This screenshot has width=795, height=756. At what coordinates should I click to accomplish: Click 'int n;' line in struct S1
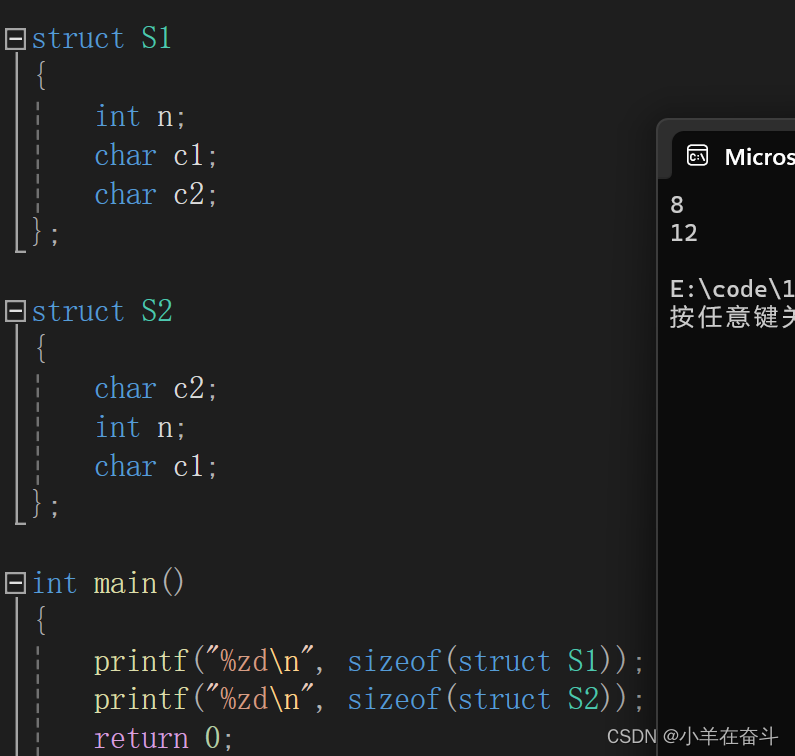(140, 117)
